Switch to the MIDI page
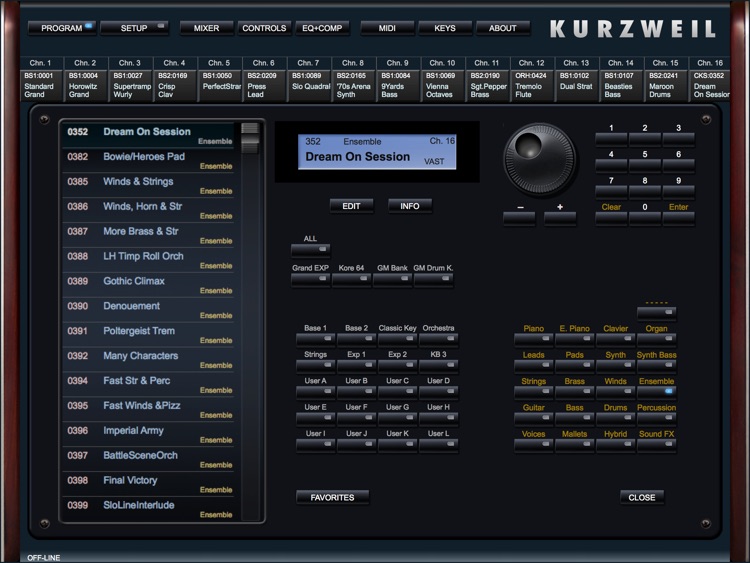750x563 pixels. [387, 28]
